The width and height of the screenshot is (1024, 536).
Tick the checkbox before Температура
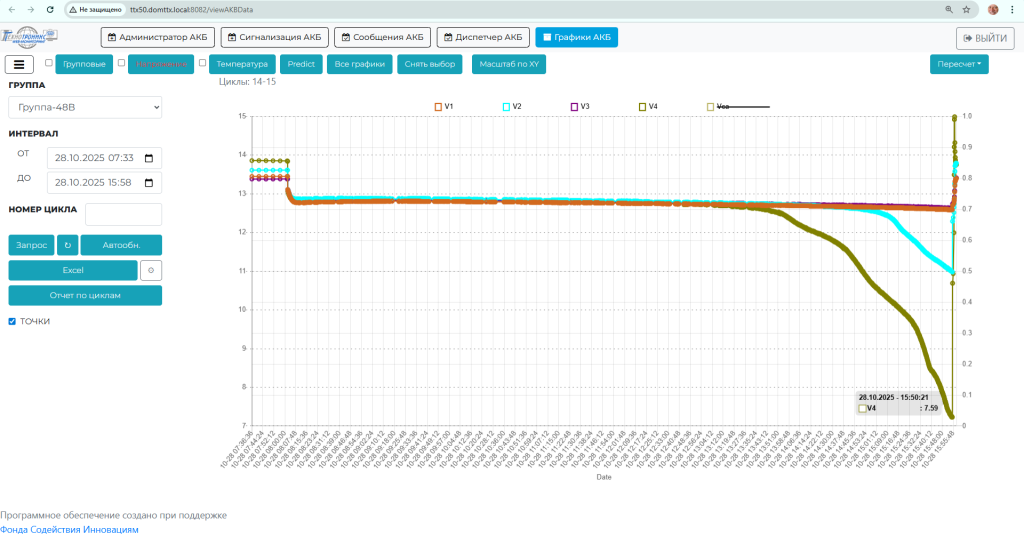tap(202, 63)
